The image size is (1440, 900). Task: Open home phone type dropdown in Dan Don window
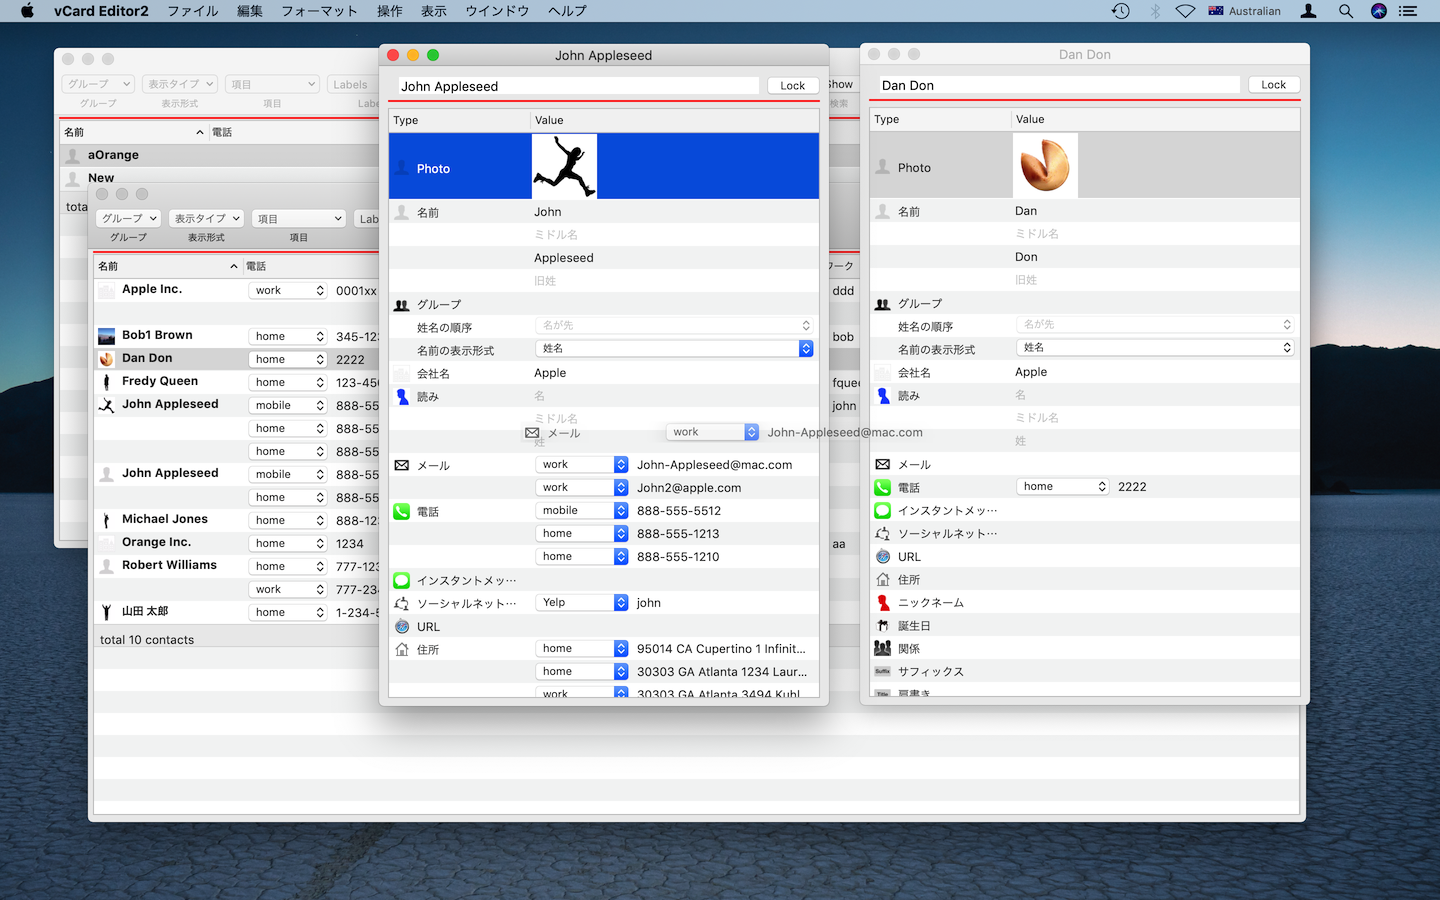[x=1063, y=487]
